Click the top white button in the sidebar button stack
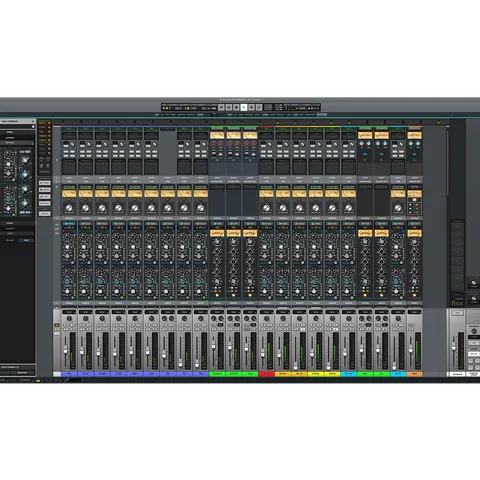 pos(45,183)
